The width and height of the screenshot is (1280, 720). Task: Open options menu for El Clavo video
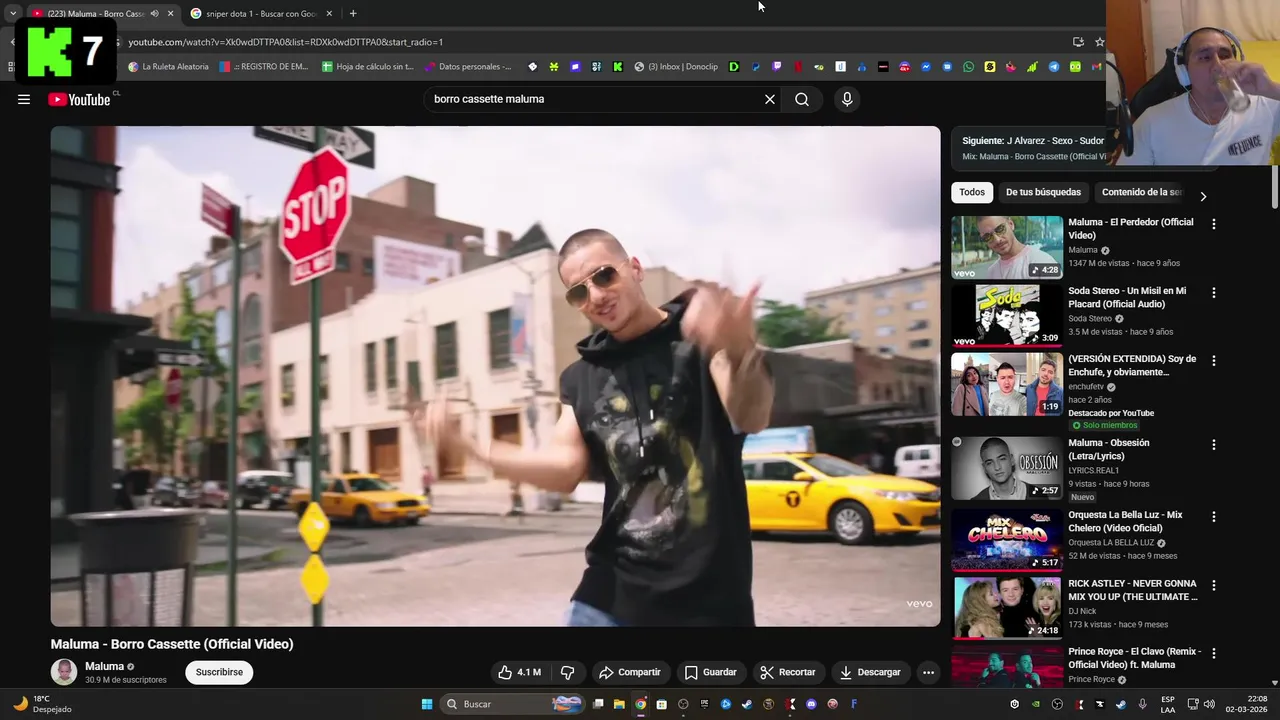[1214, 653]
